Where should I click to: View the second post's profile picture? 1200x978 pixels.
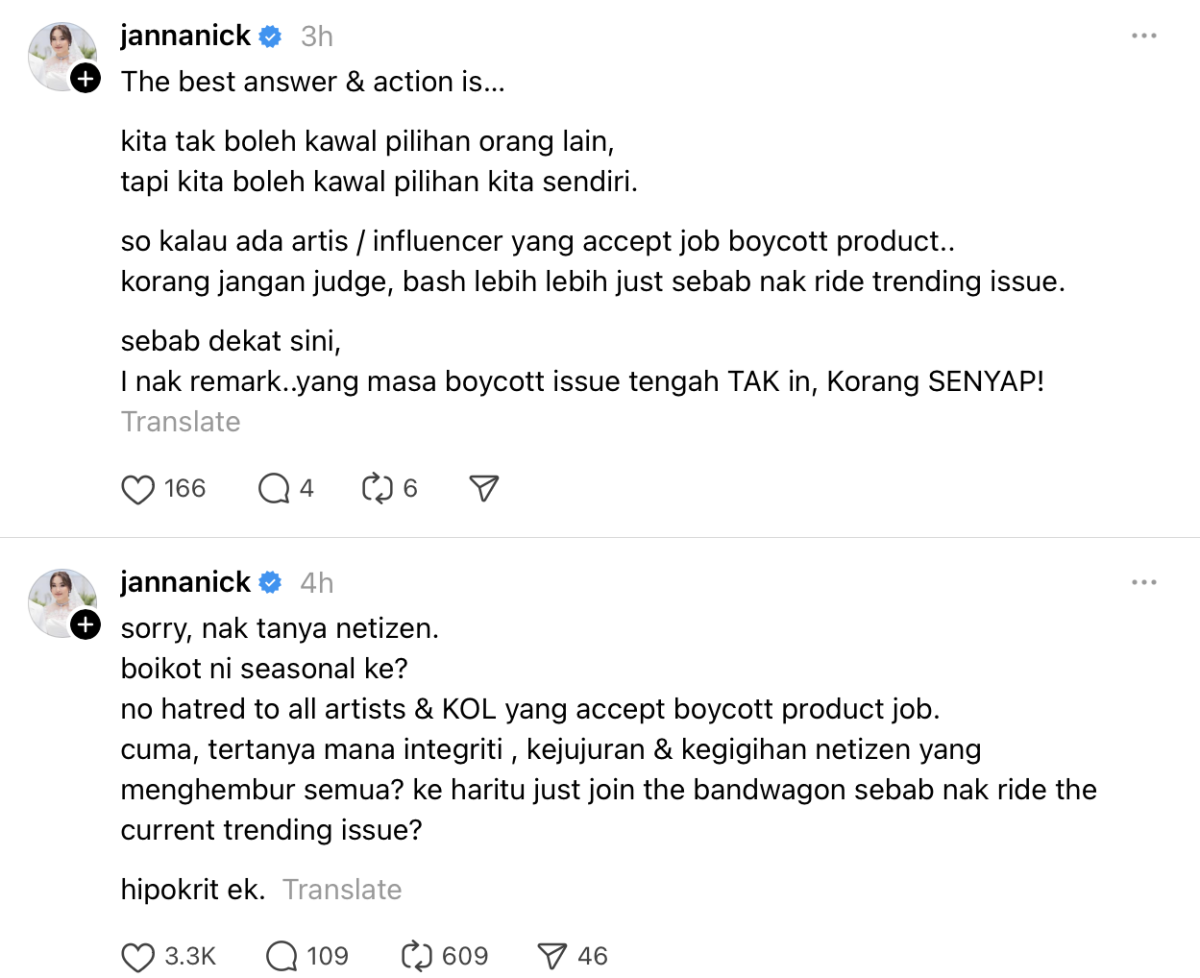(60, 600)
